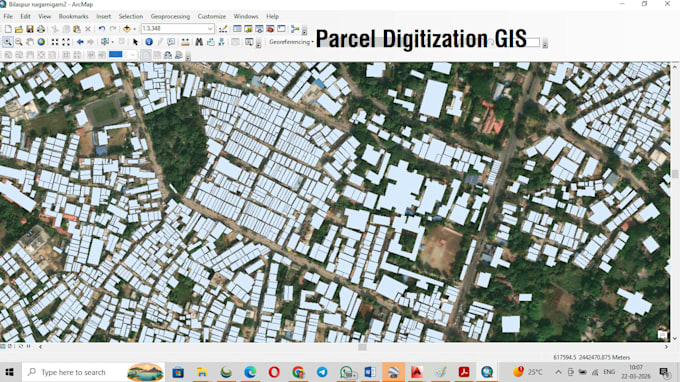Image resolution: width=680 pixels, height=382 pixels.
Task: Open the Catalog window icon
Action: [248, 29]
